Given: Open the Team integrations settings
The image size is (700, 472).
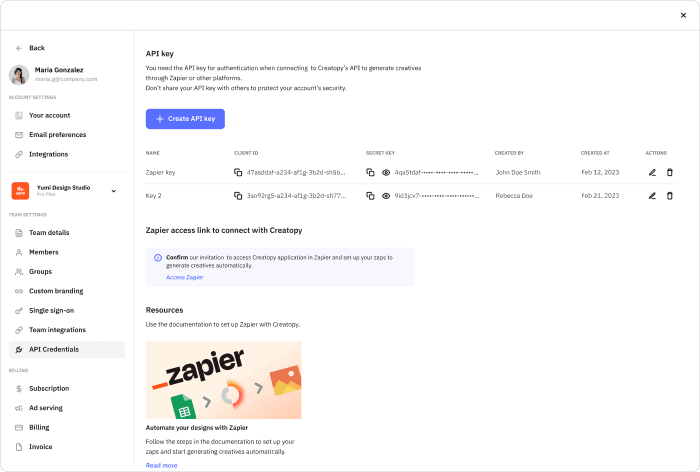Looking at the screenshot, I should coord(57,330).
